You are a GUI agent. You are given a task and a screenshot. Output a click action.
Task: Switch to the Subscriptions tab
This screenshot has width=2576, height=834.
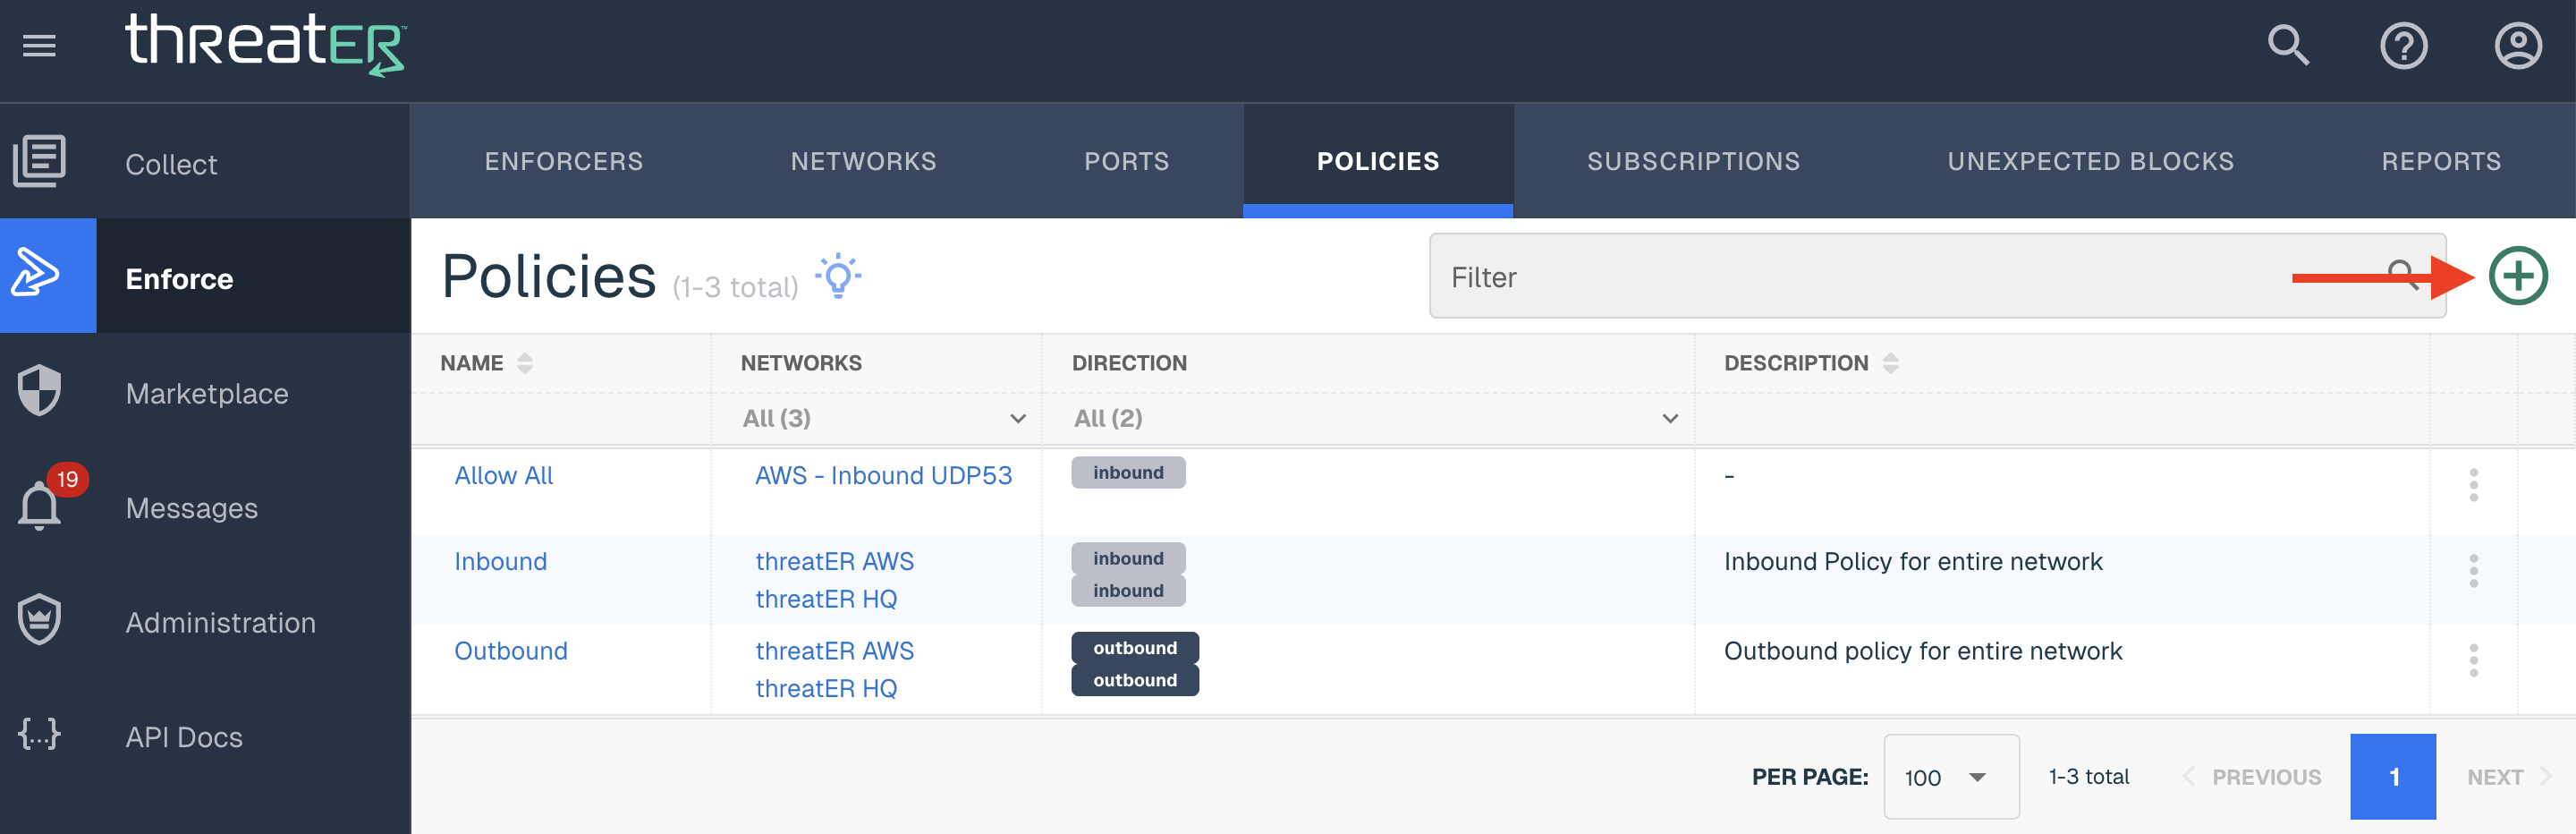pyautogui.click(x=1693, y=162)
